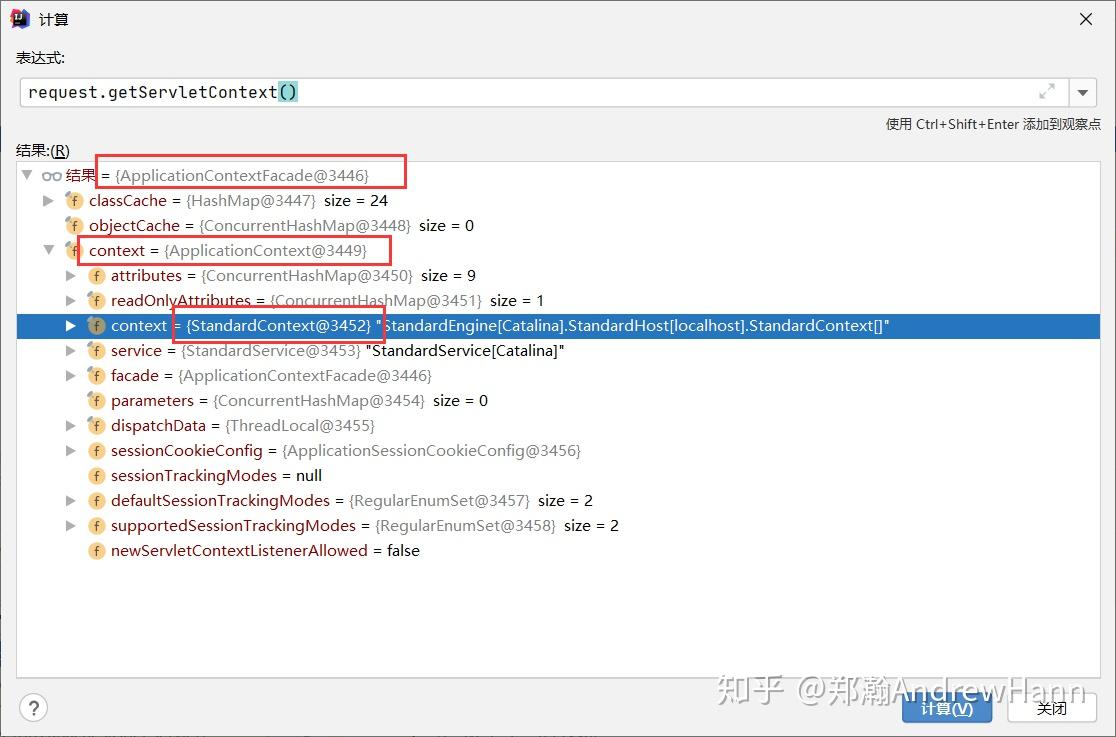Image resolution: width=1116 pixels, height=737 pixels.
Task: Open help via the question mark icon
Action: click(33, 707)
